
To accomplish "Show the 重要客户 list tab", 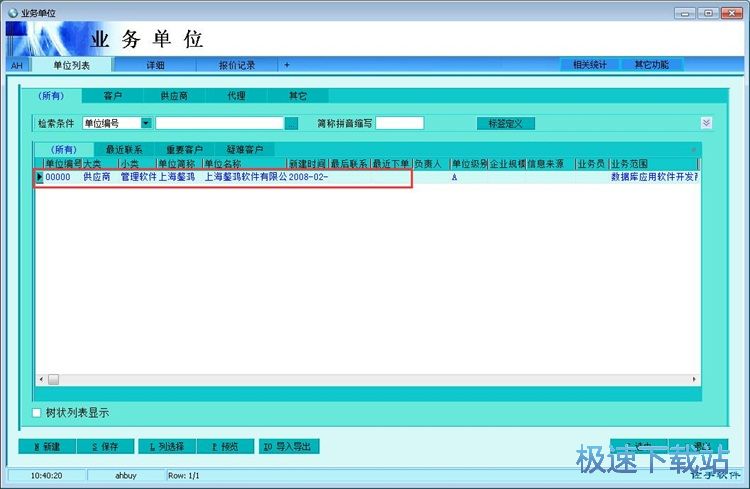I will (184, 150).
